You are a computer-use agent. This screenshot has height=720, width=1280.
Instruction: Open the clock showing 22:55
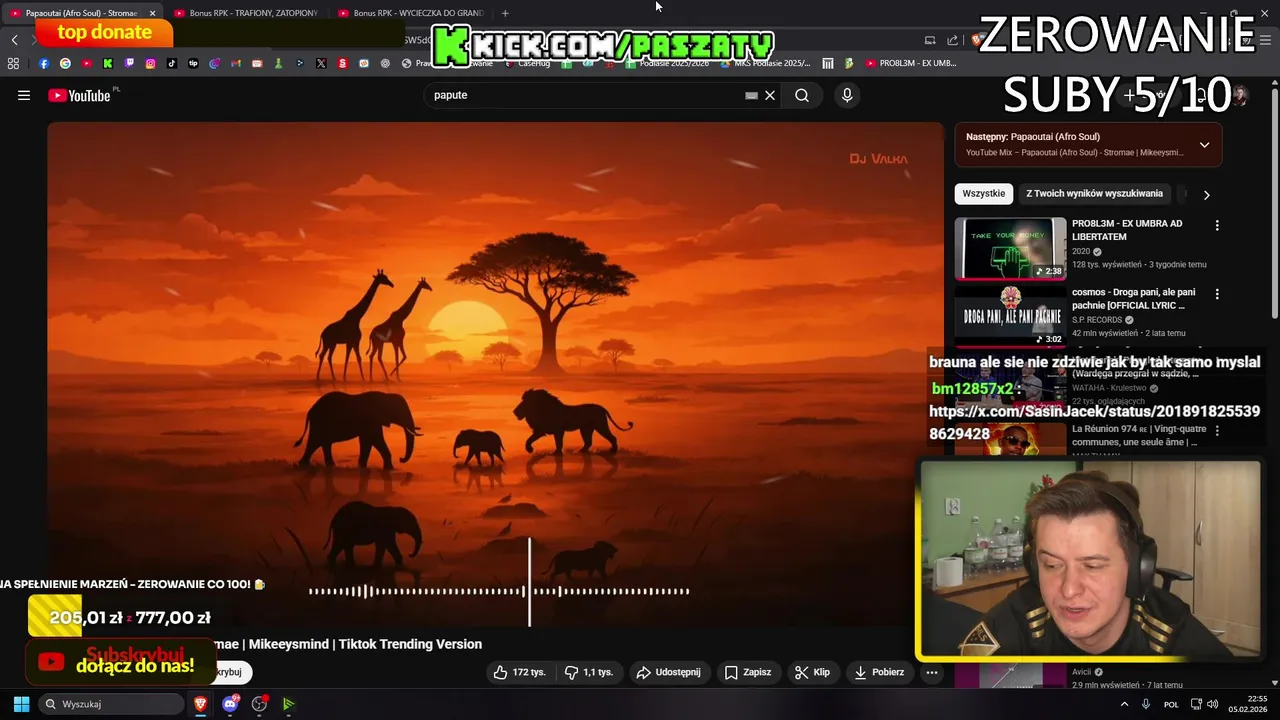[1248, 704]
